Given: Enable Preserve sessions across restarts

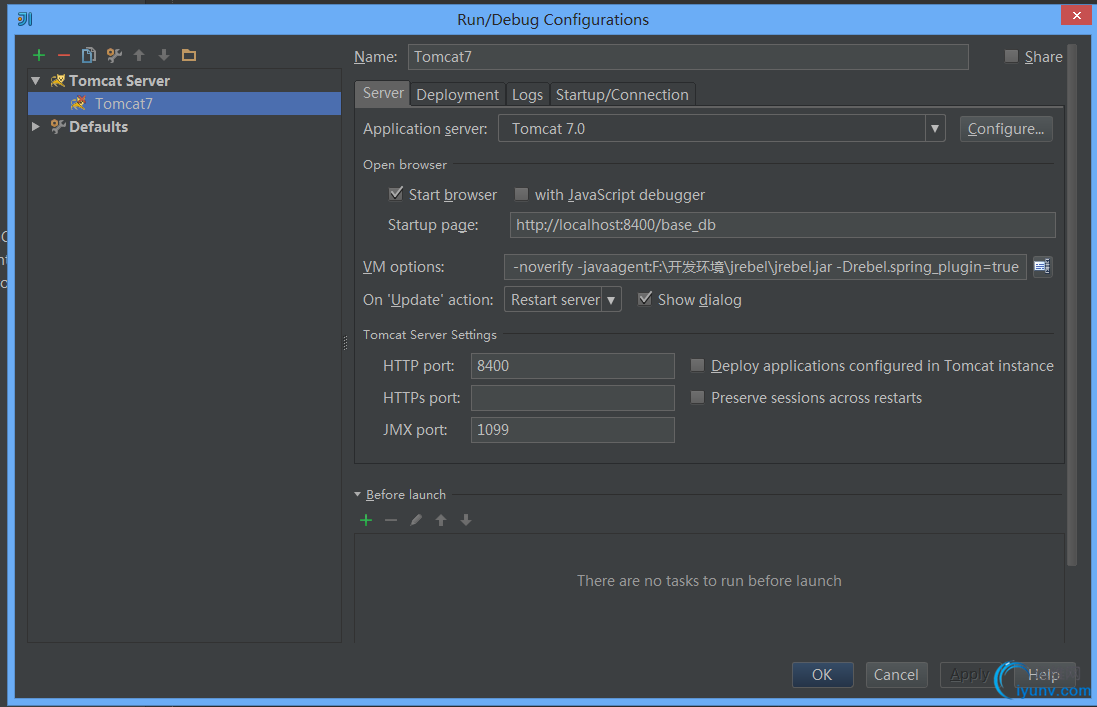Looking at the screenshot, I should click(x=697, y=397).
